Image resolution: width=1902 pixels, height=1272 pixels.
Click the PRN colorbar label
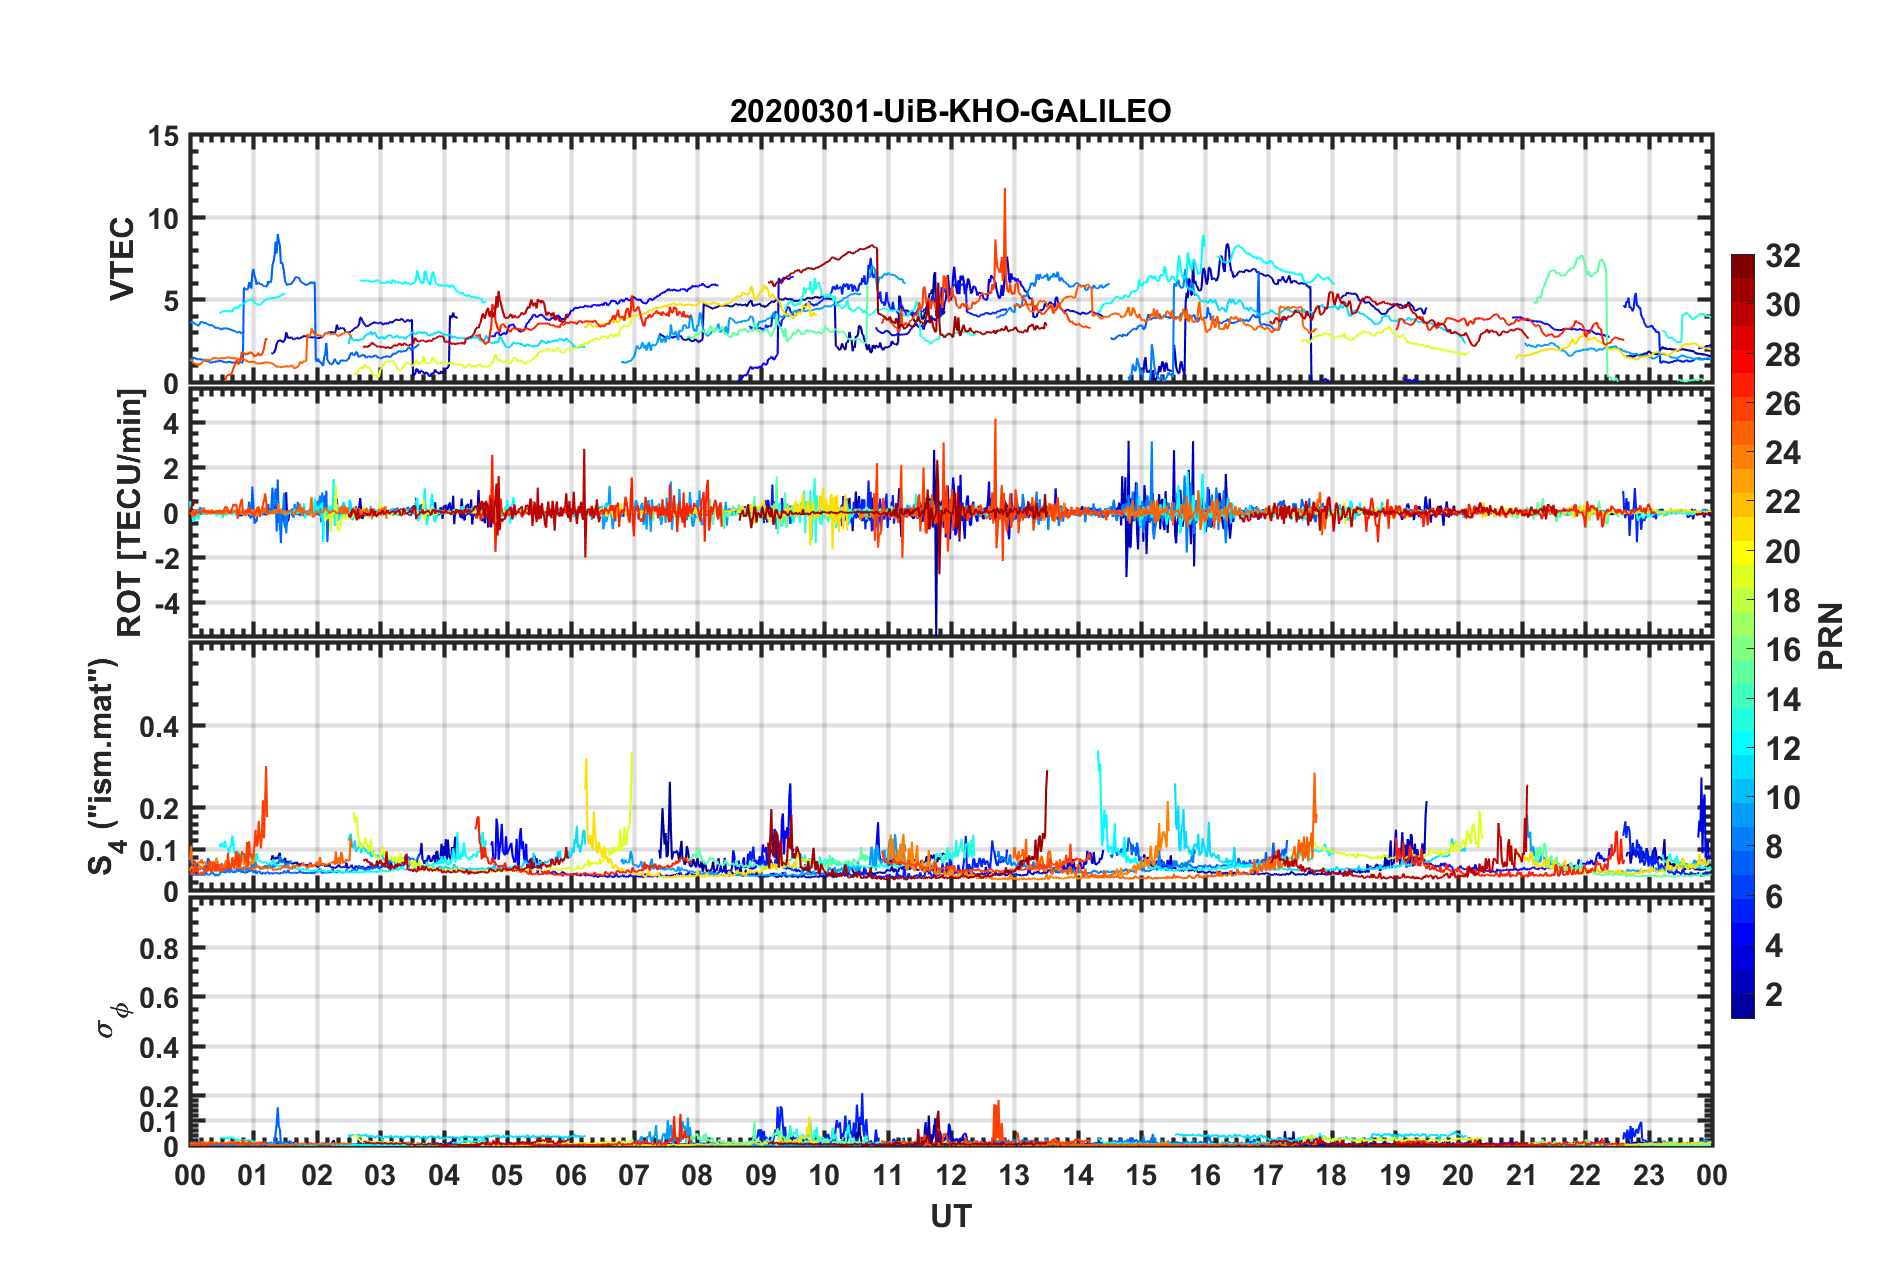coord(1831,636)
